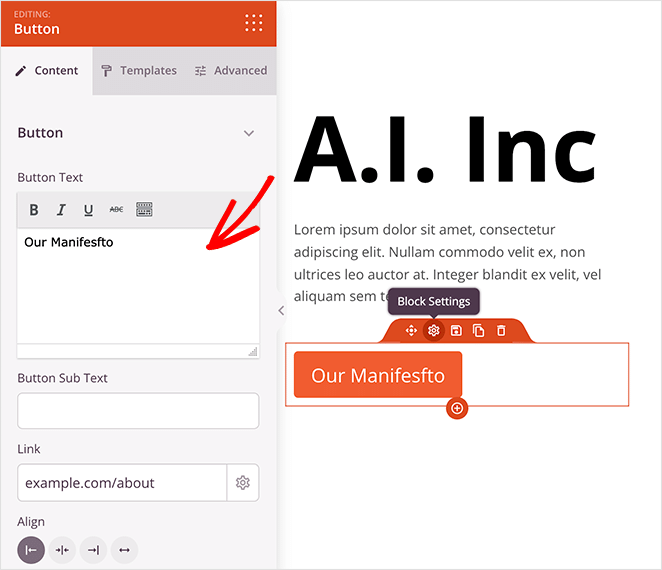Screen dimensions: 662x570
Task: Click the Our Manifesfto button in preview
Action: pyautogui.click(x=378, y=375)
